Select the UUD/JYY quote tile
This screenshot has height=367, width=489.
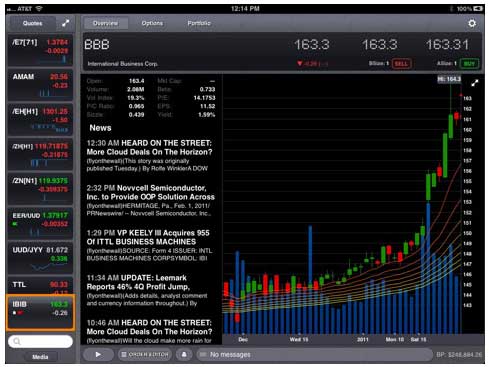(40, 258)
